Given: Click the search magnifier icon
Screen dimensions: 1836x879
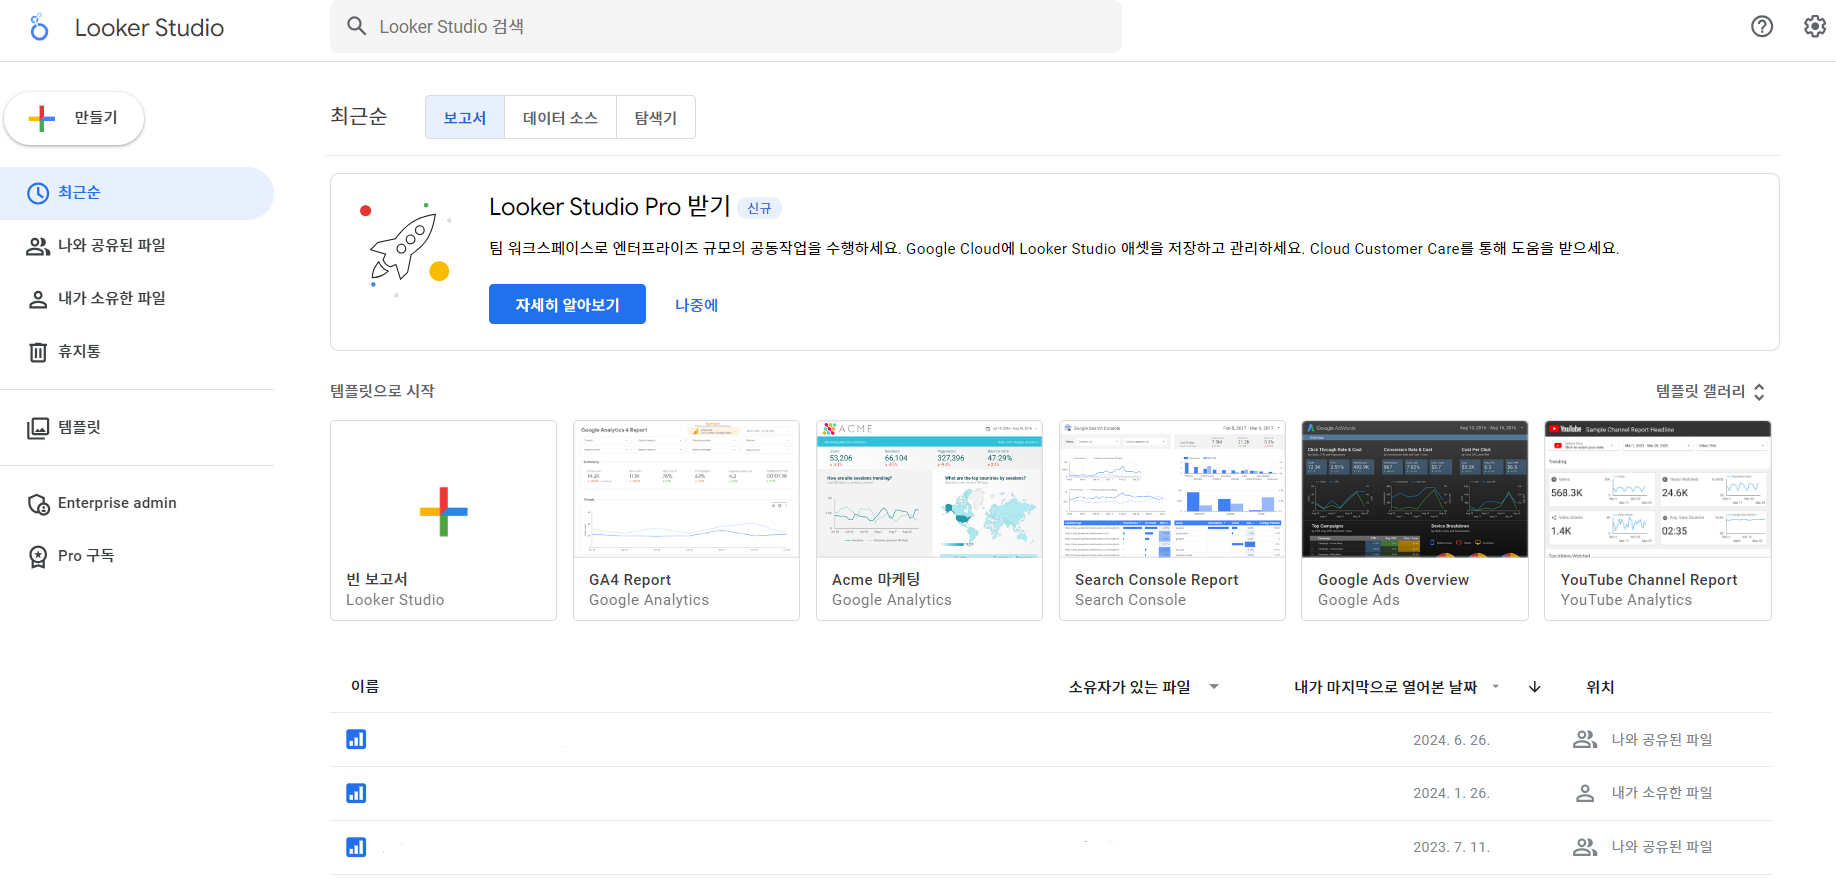Looking at the screenshot, I should pyautogui.click(x=356, y=26).
